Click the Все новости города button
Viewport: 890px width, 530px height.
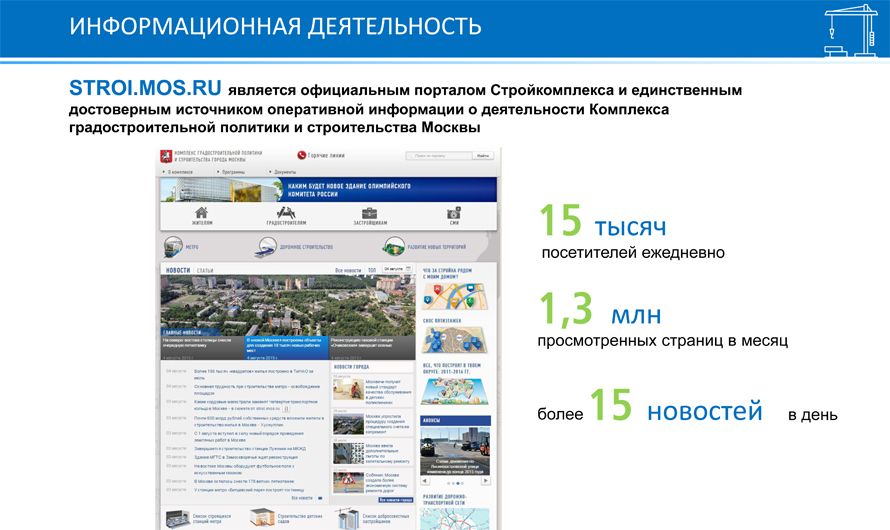coord(396,500)
